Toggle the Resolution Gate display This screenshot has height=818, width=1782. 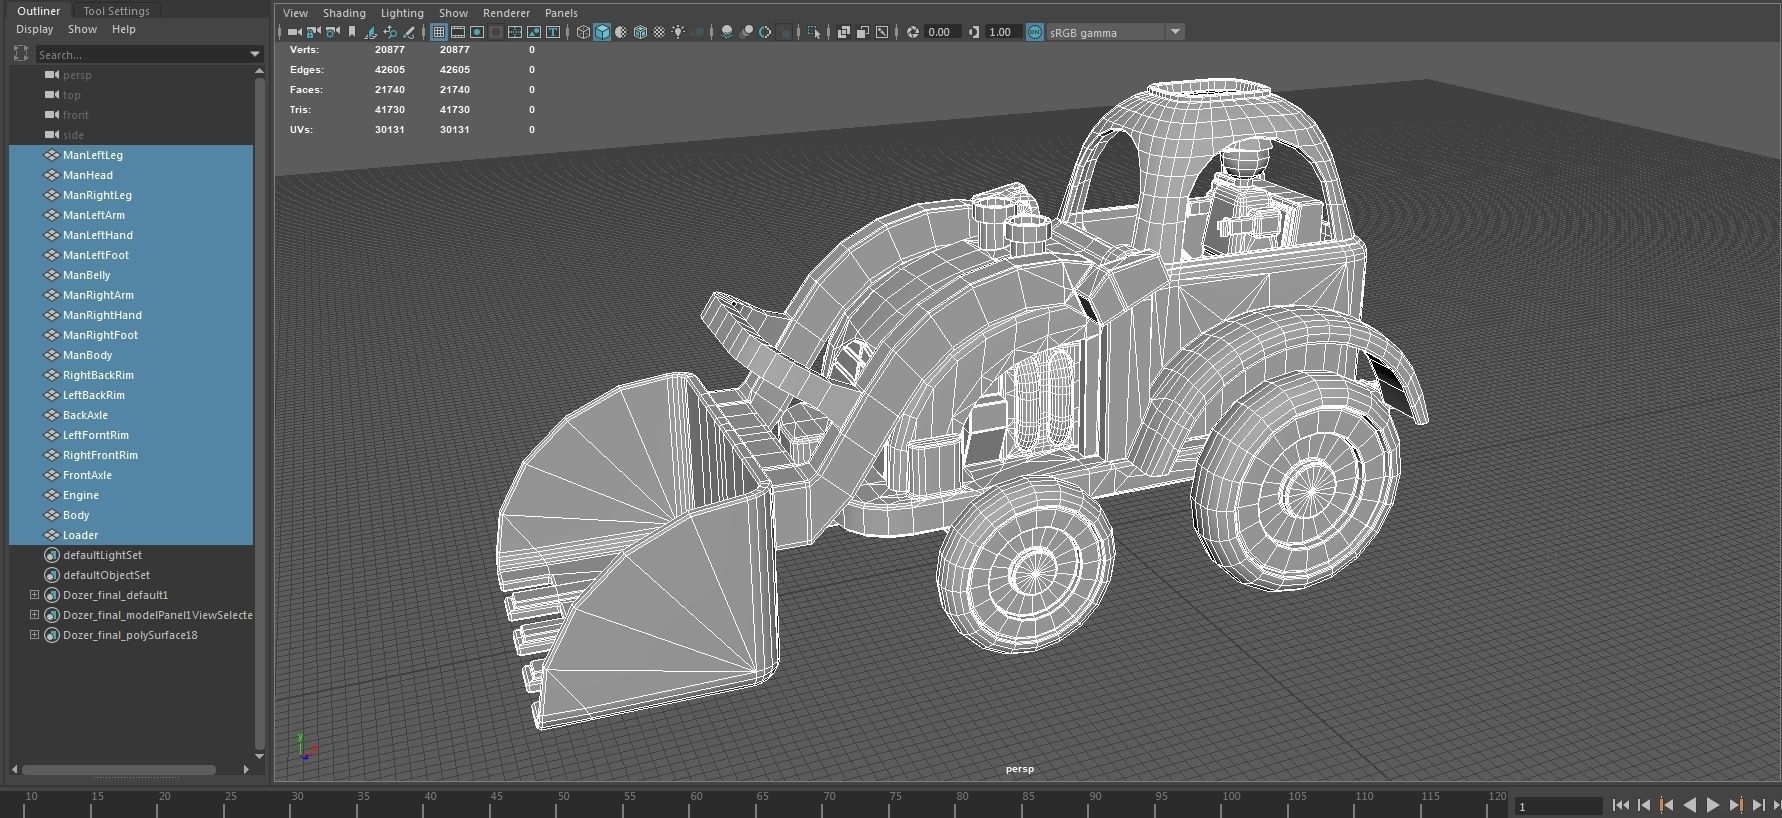click(477, 32)
